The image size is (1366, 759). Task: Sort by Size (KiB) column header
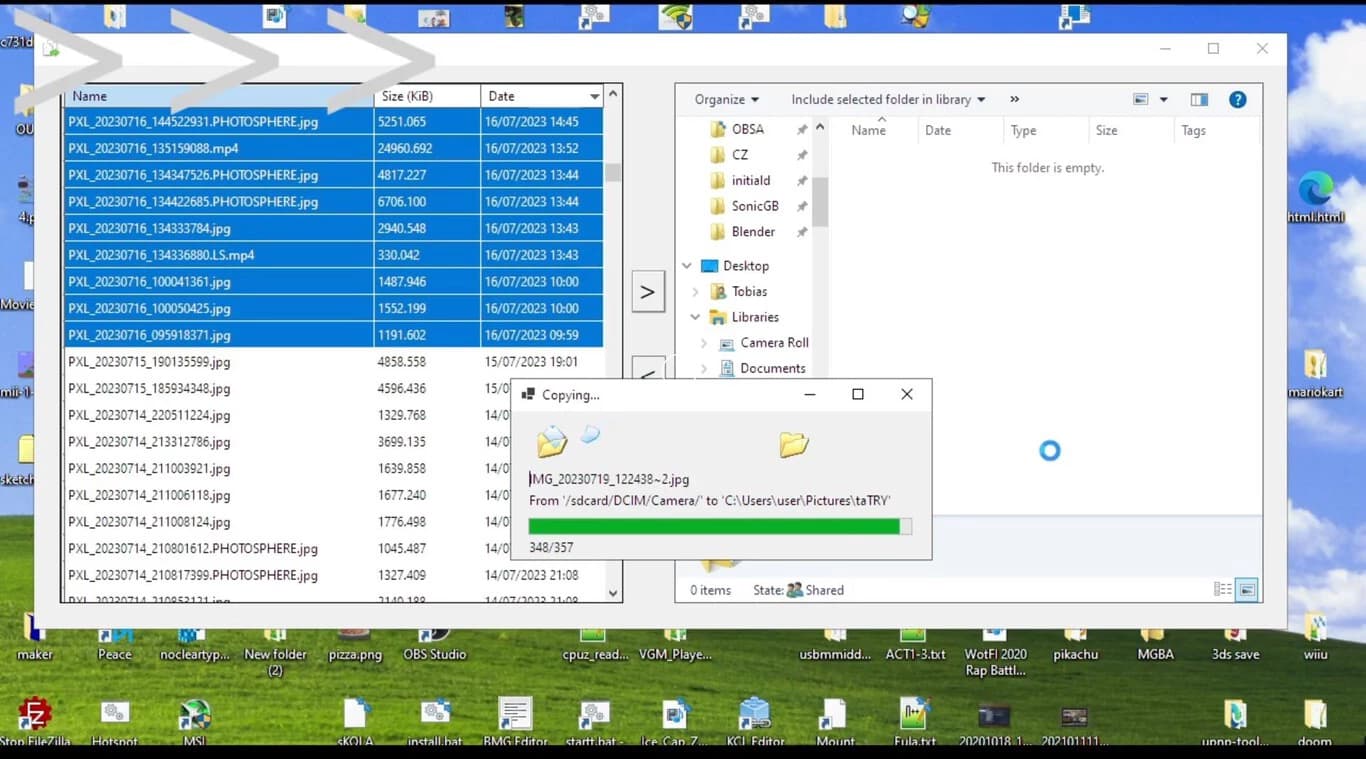[x=427, y=96]
